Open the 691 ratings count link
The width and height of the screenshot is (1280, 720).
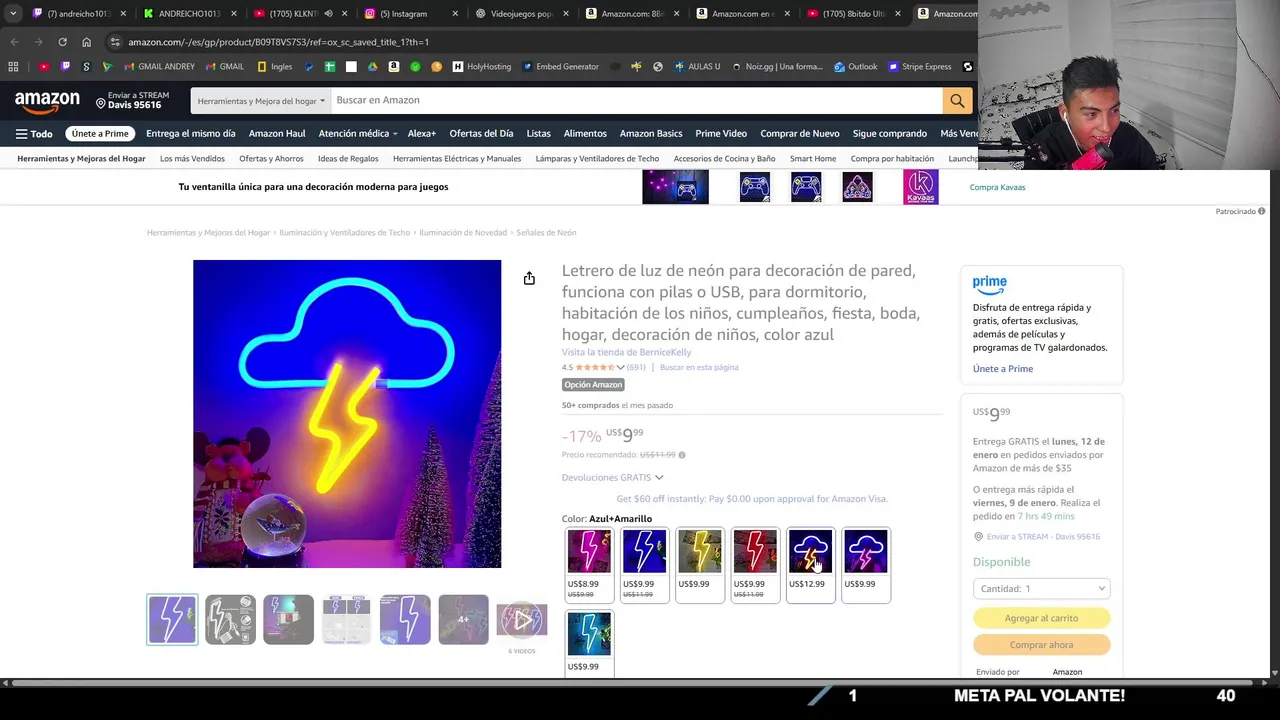pos(636,367)
